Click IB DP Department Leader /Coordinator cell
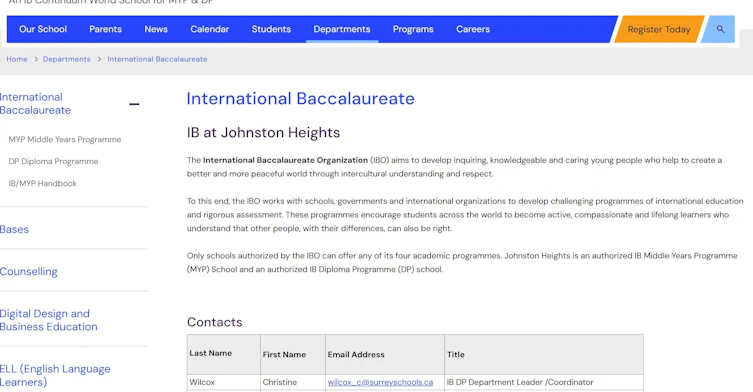The height and width of the screenshot is (392, 753). (x=544, y=382)
